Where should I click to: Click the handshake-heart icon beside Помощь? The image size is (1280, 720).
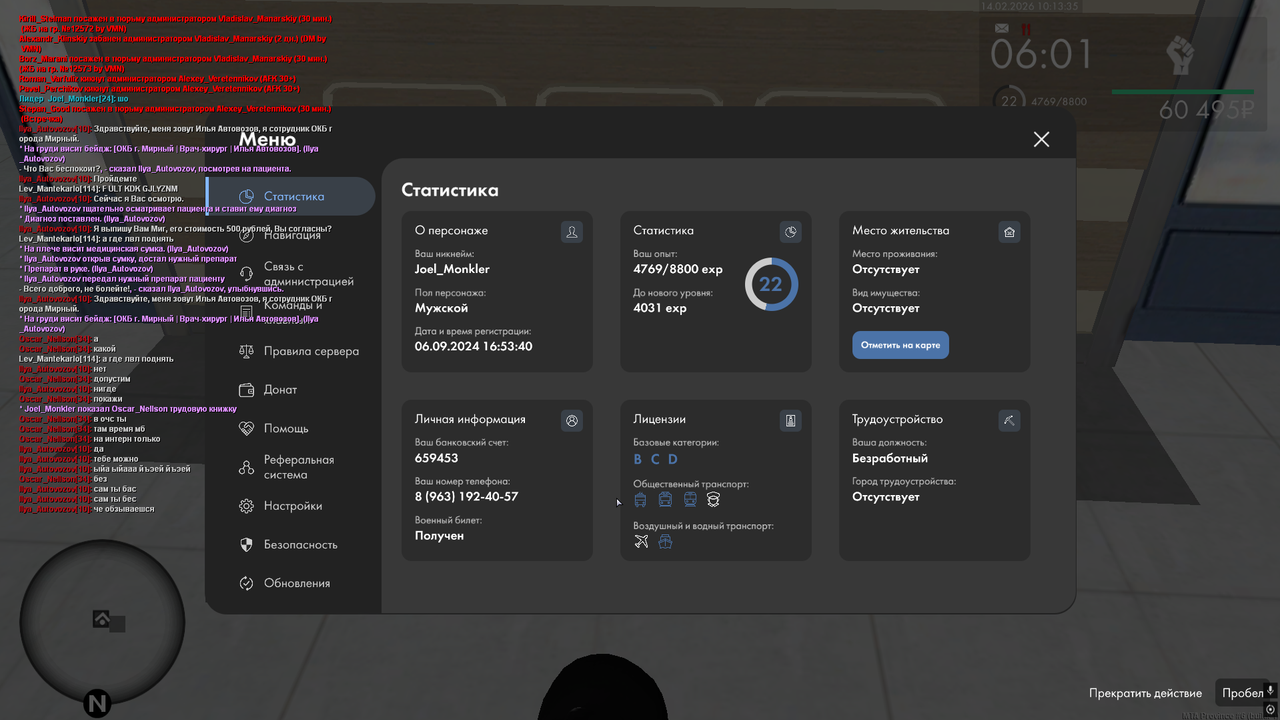pyautogui.click(x=246, y=428)
